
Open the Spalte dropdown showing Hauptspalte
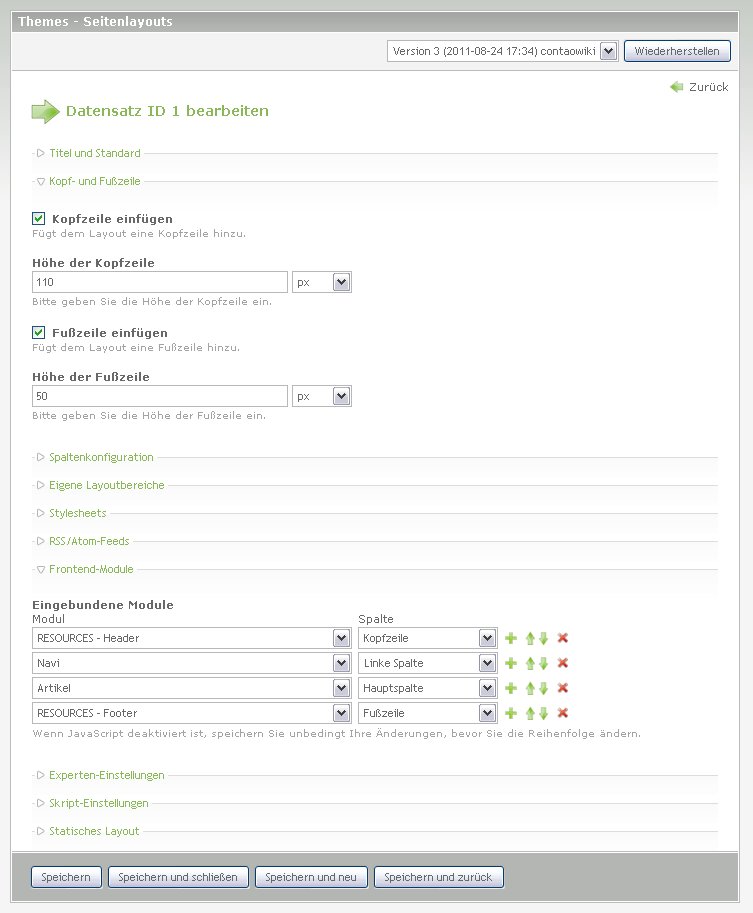(x=428, y=688)
